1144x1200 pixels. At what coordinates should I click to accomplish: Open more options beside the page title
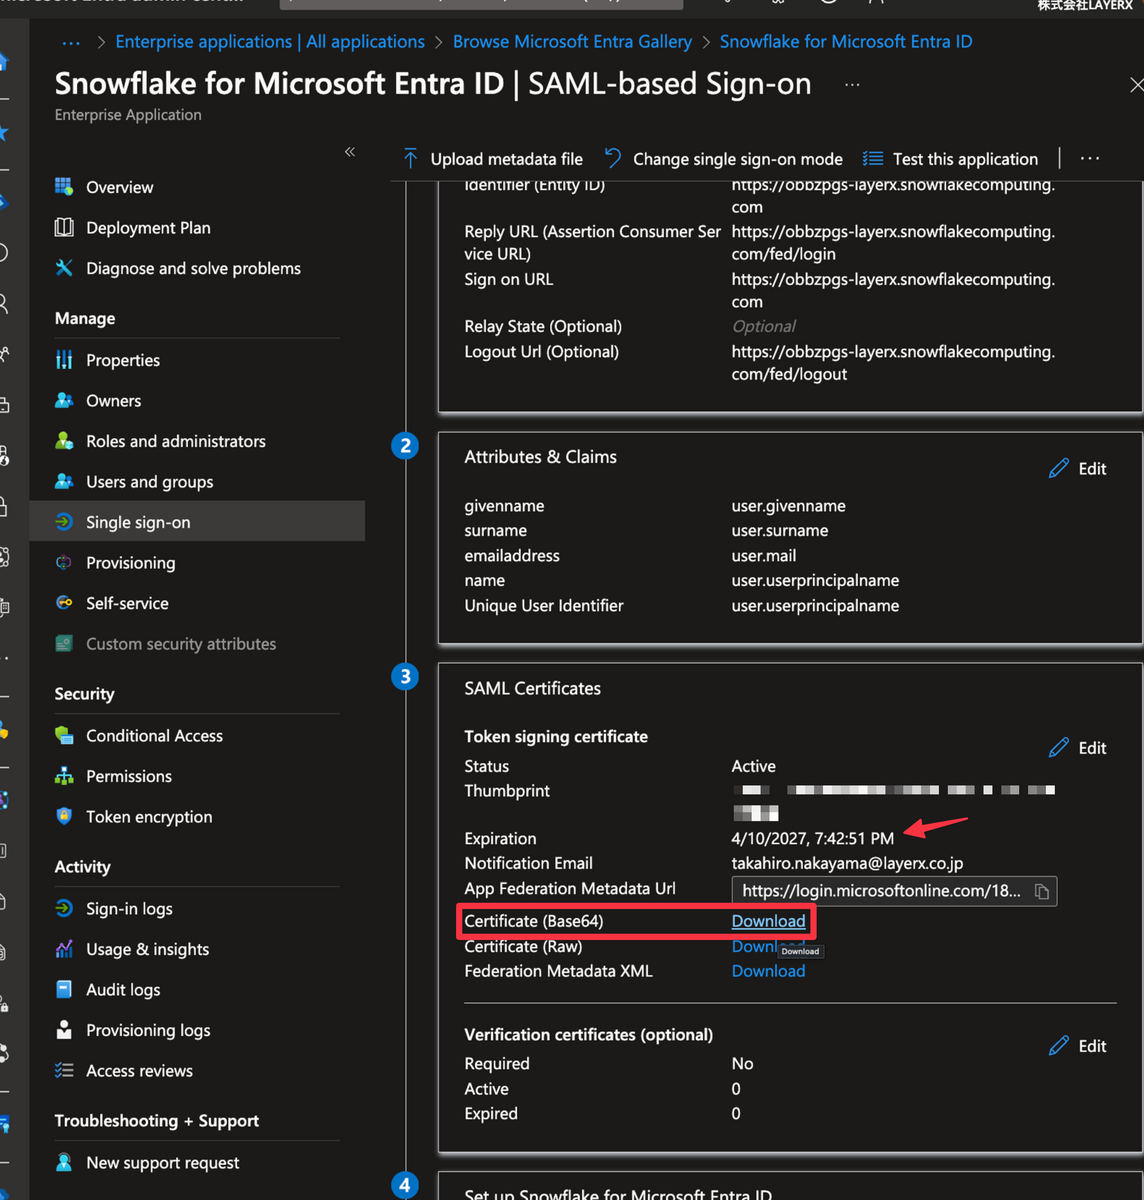coord(852,85)
